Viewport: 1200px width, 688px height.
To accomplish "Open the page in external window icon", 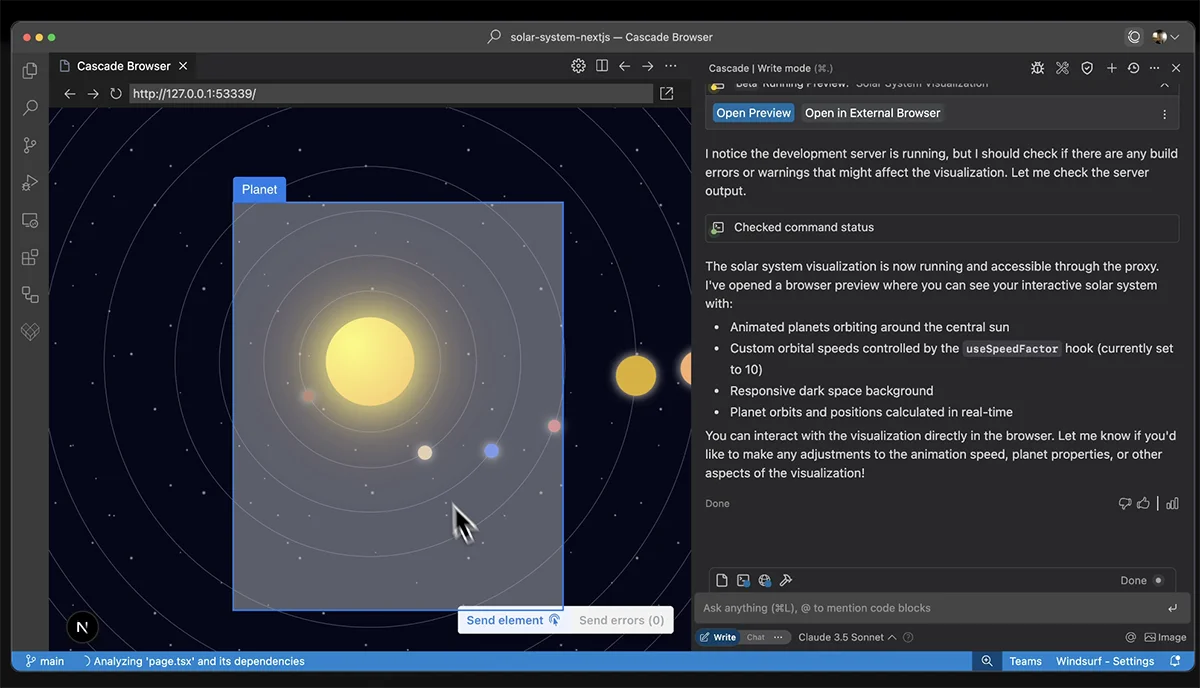I will coord(667,93).
